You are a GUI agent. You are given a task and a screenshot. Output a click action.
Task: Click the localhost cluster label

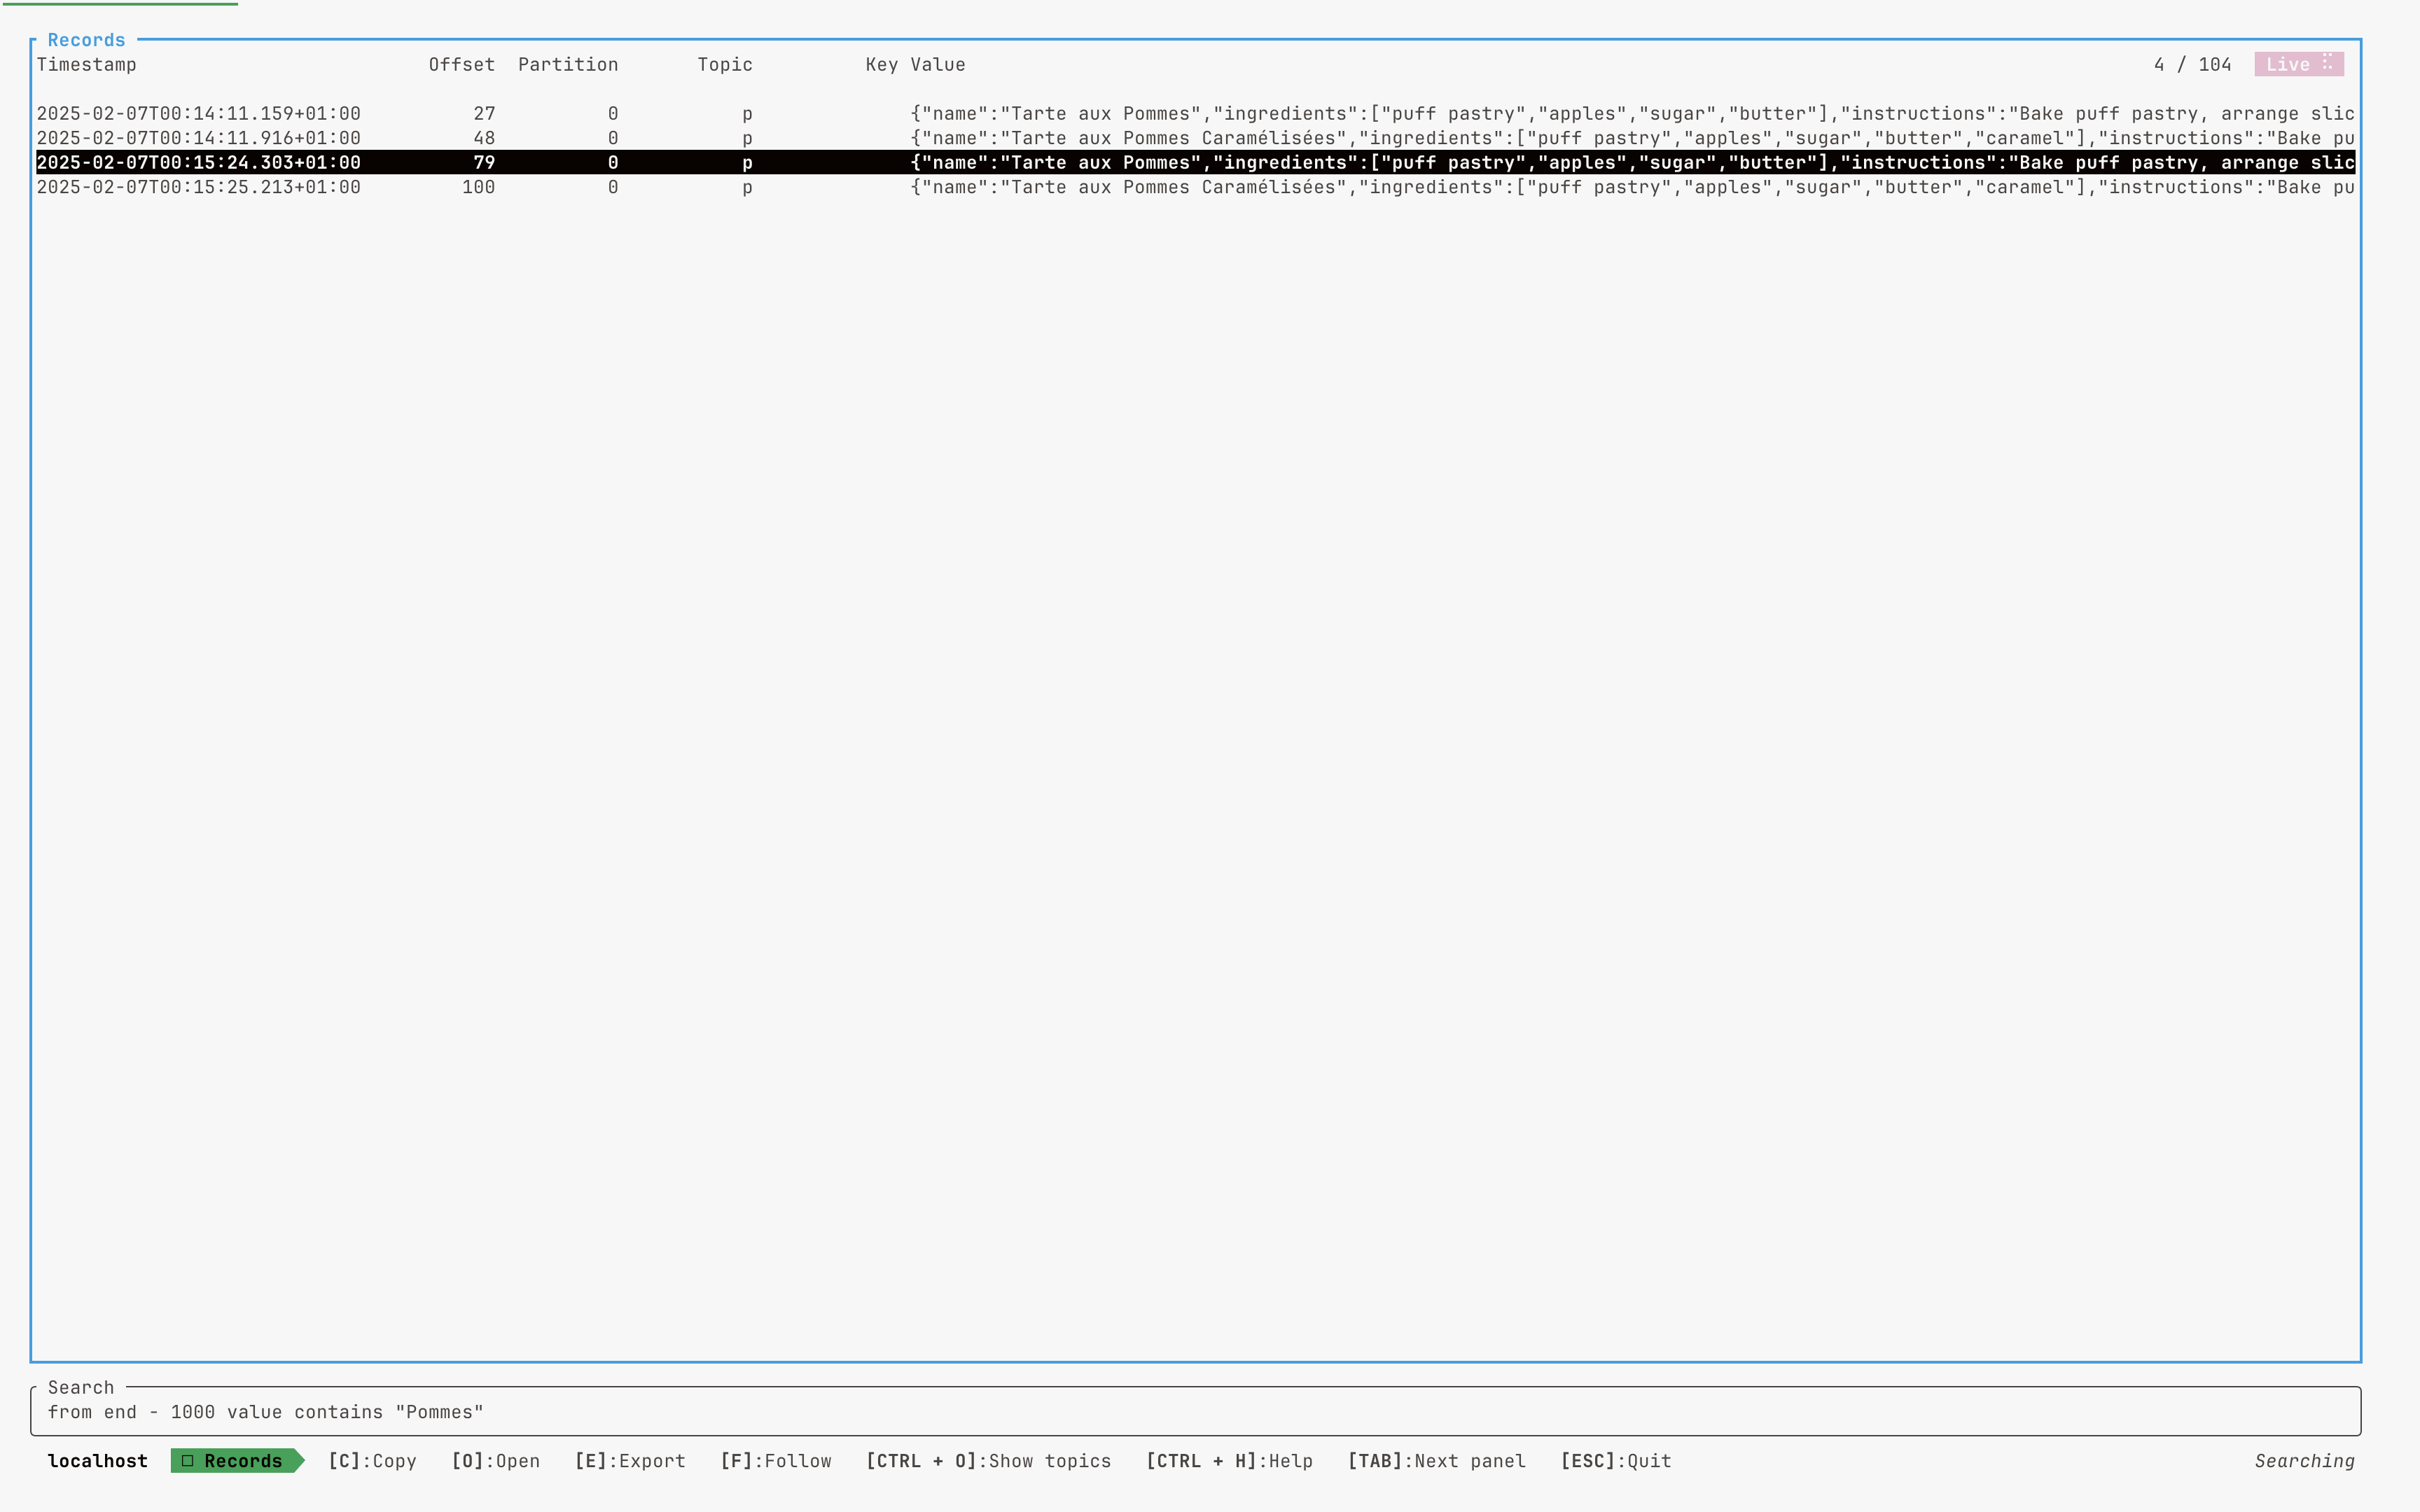pos(98,1461)
